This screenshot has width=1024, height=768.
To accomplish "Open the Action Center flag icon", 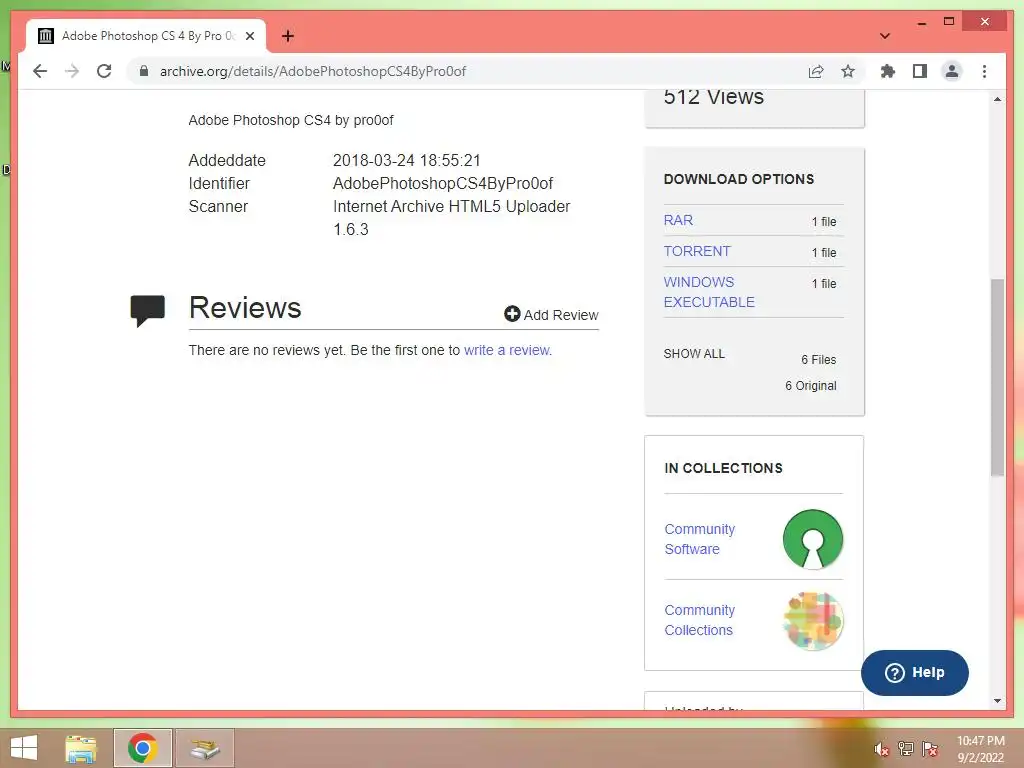I will pos(930,749).
